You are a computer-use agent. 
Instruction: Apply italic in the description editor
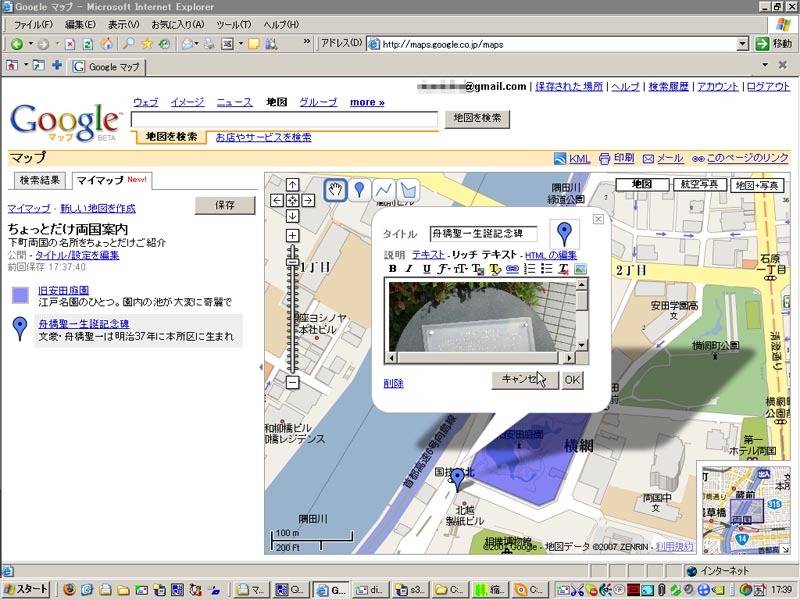[x=409, y=268]
